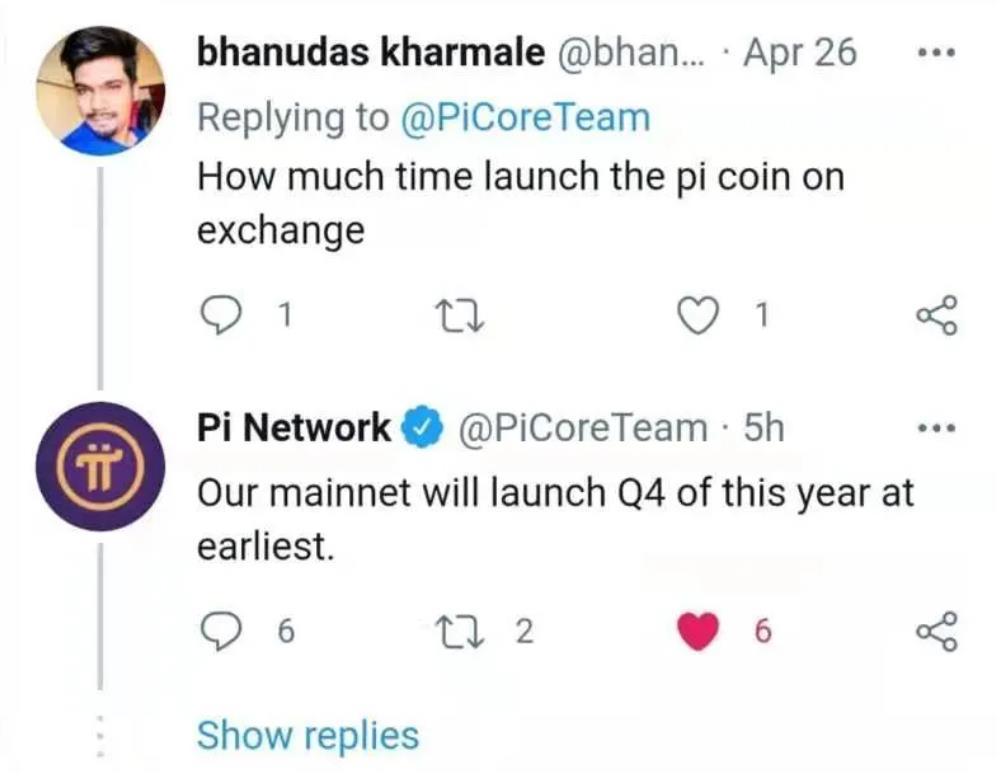Share the Pi Network tweet
The image size is (997, 773).
coord(935,631)
